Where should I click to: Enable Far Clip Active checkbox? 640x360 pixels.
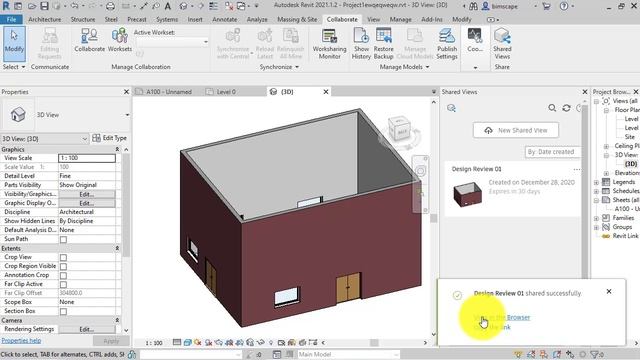63,284
